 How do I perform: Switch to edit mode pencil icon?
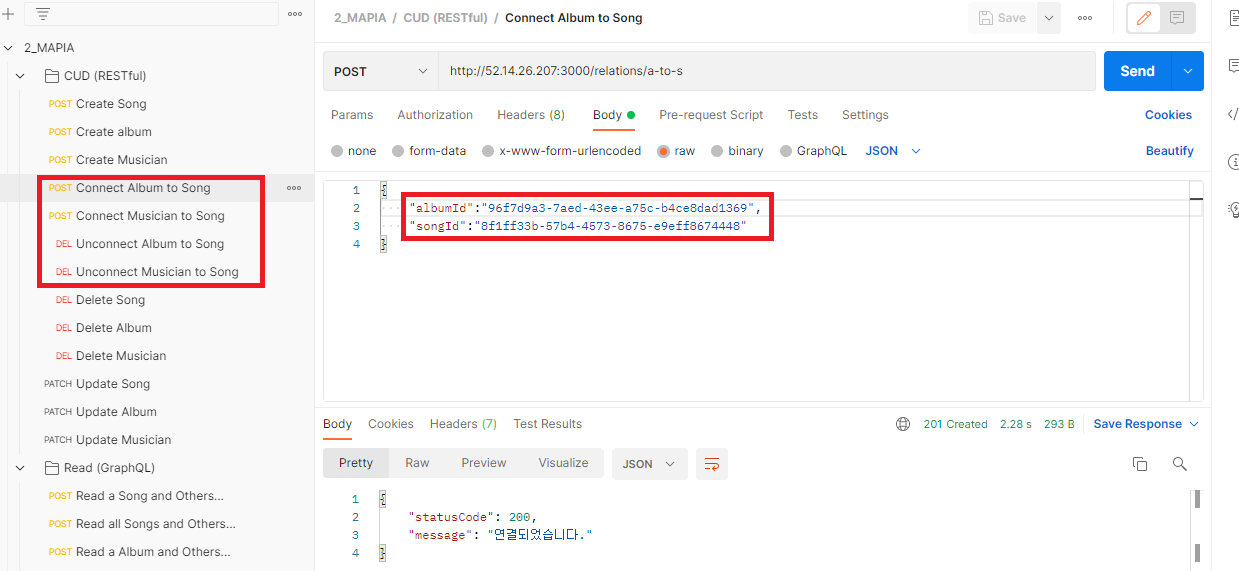pyautogui.click(x=1144, y=18)
